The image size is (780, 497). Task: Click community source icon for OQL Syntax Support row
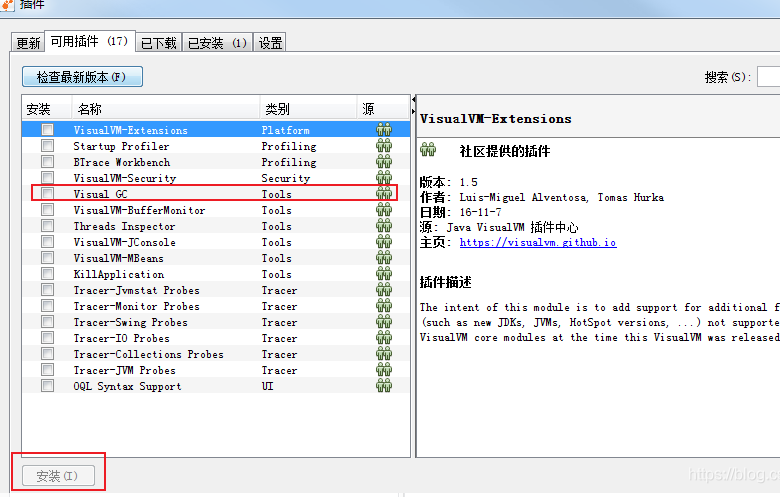pyautogui.click(x=384, y=386)
